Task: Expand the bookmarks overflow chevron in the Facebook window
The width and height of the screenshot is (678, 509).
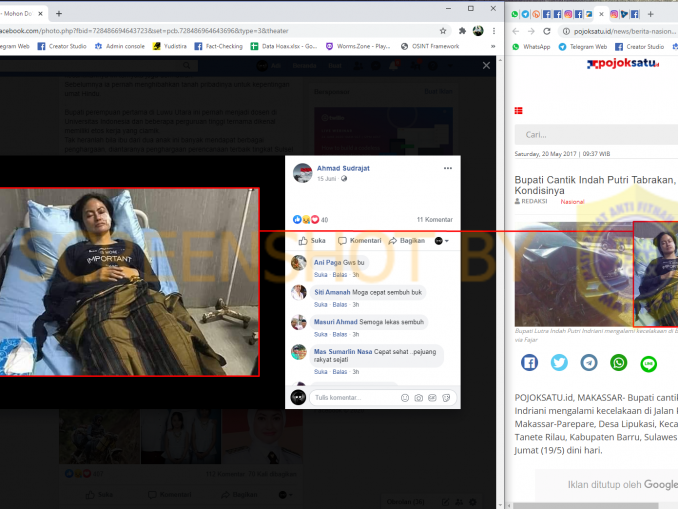Action: [493, 46]
